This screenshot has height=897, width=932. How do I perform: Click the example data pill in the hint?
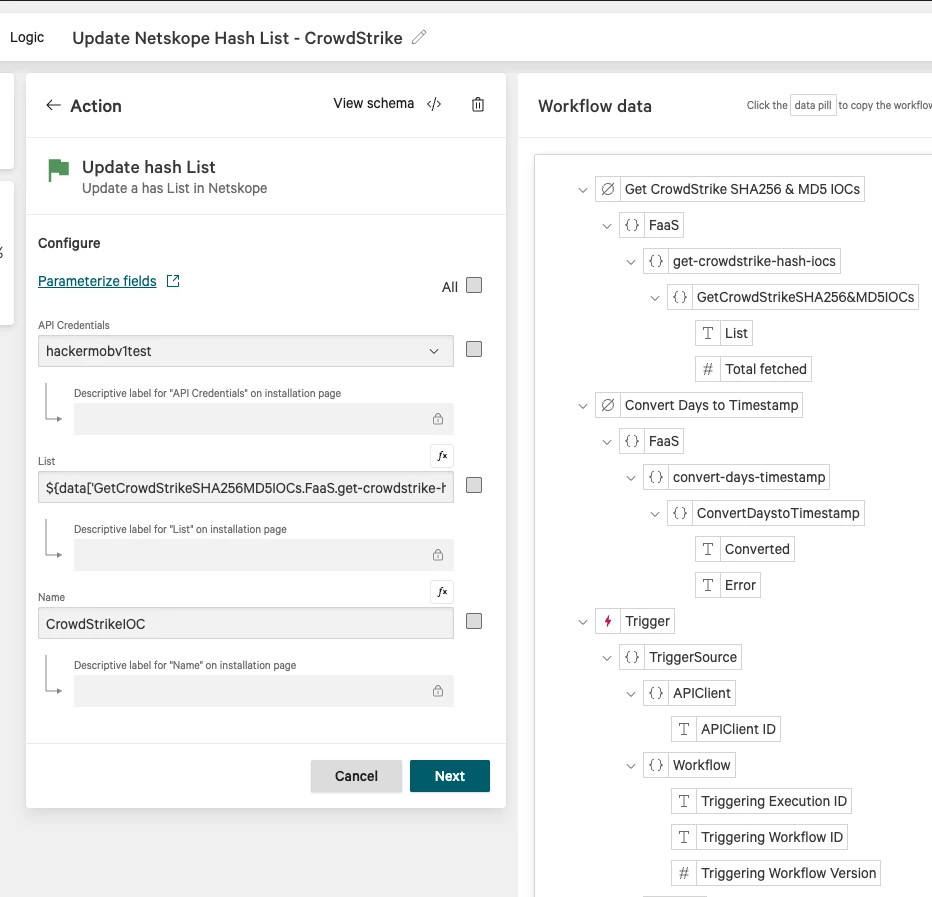point(813,105)
